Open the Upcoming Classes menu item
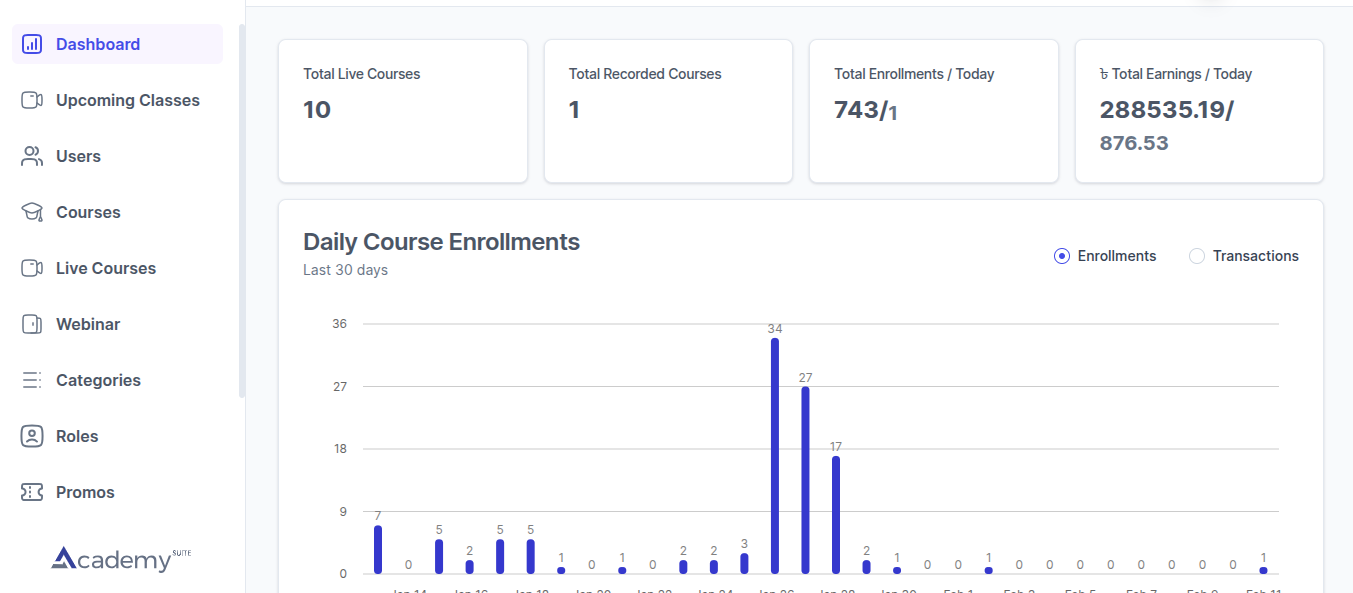Screen dimensions: 1353x593 (x=127, y=100)
